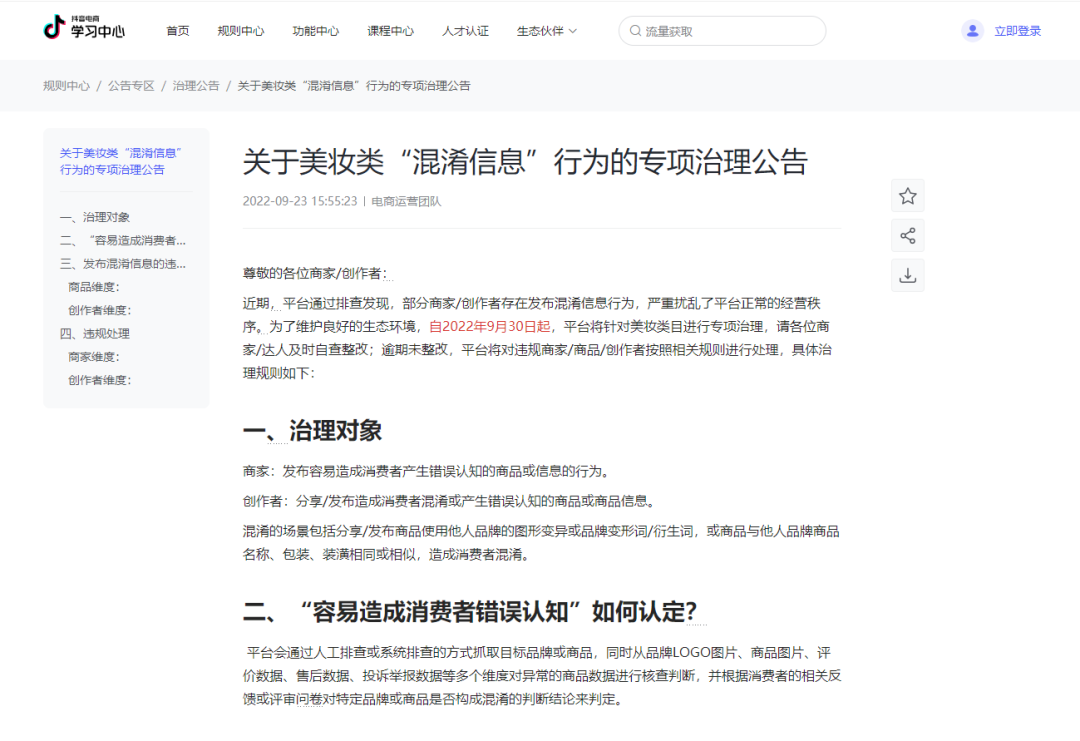Open the 规则中心 navigation item
This screenshot has width=1080, height=741.
pyautogui.click(x=241, y=31)
